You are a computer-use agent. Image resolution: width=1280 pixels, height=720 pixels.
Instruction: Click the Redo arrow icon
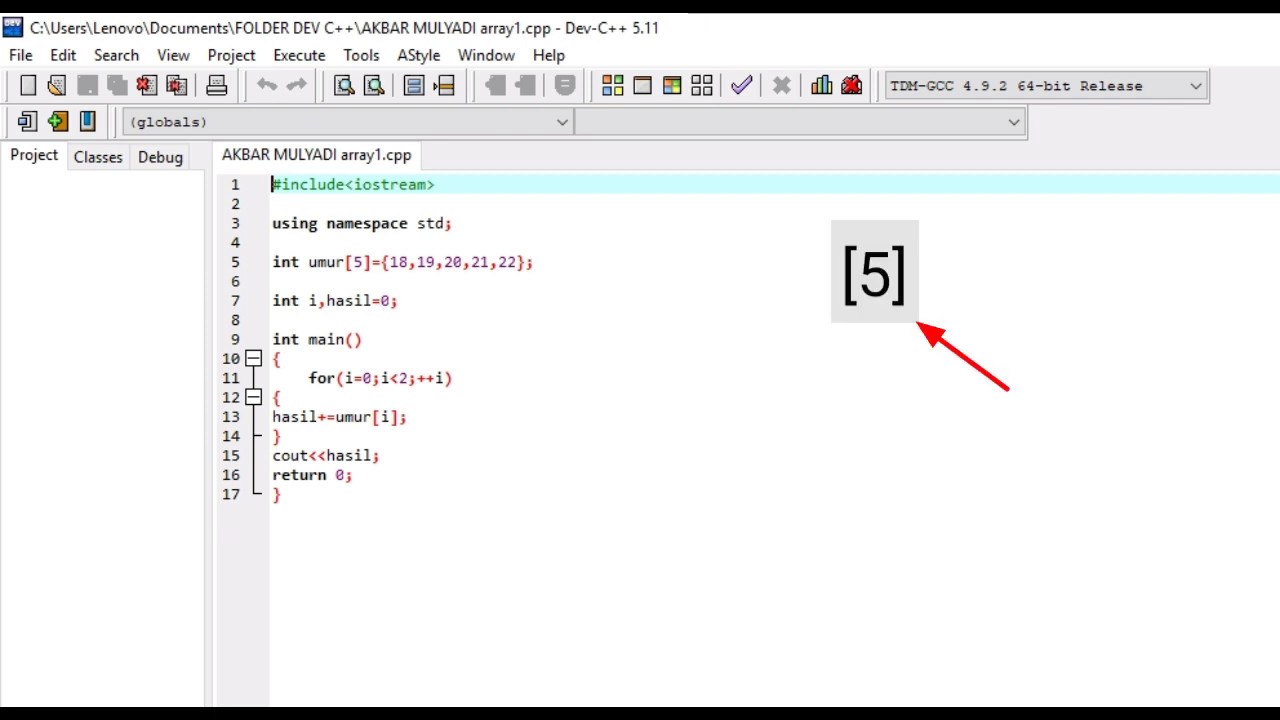point(296,86)
